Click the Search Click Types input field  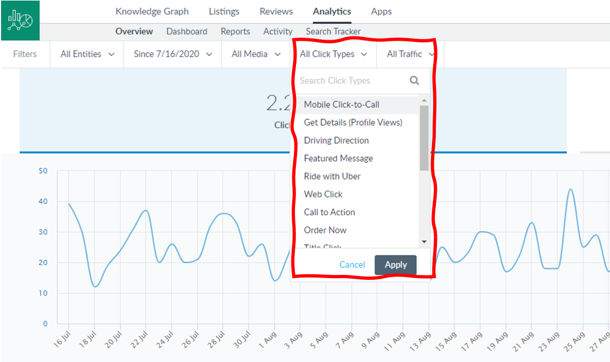point(352,80)
